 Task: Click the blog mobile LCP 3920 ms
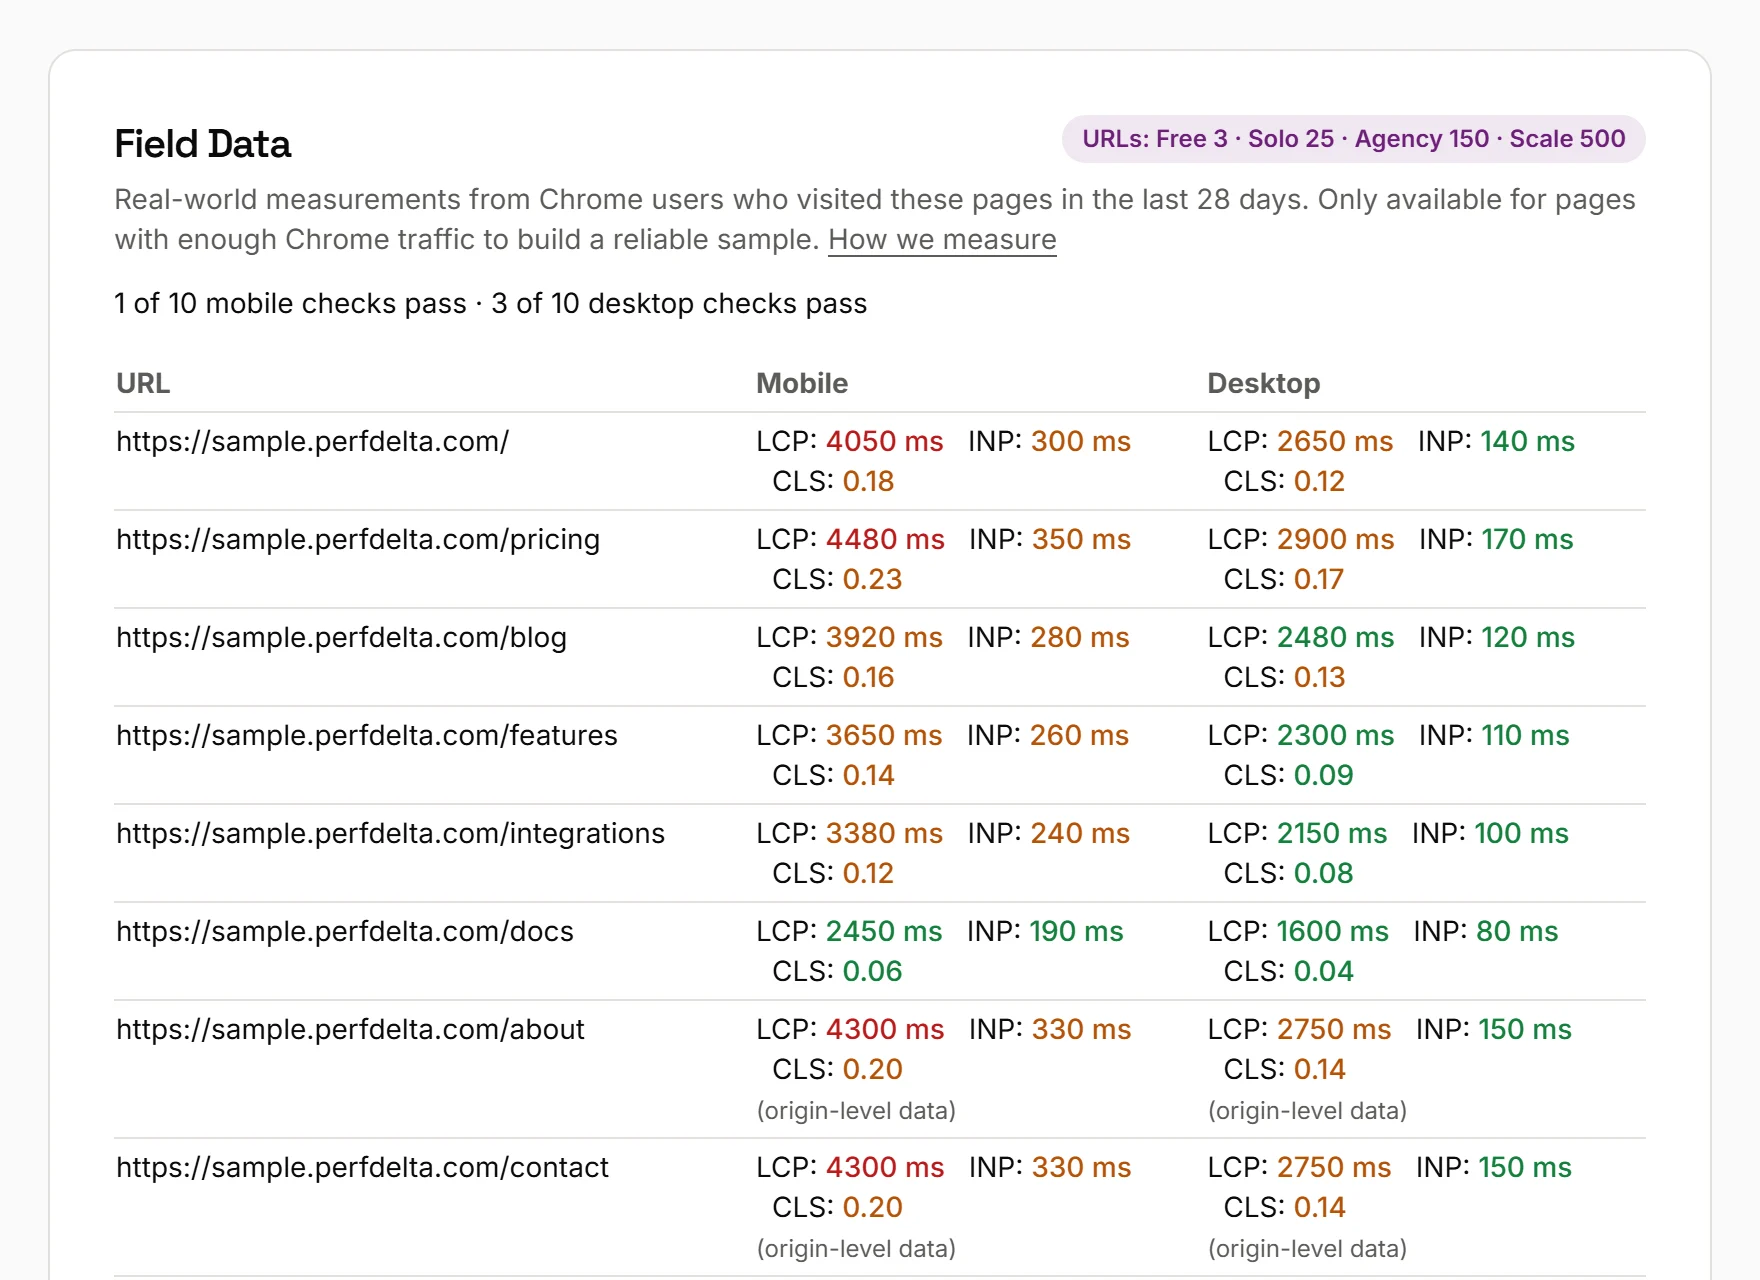(885, 638)
